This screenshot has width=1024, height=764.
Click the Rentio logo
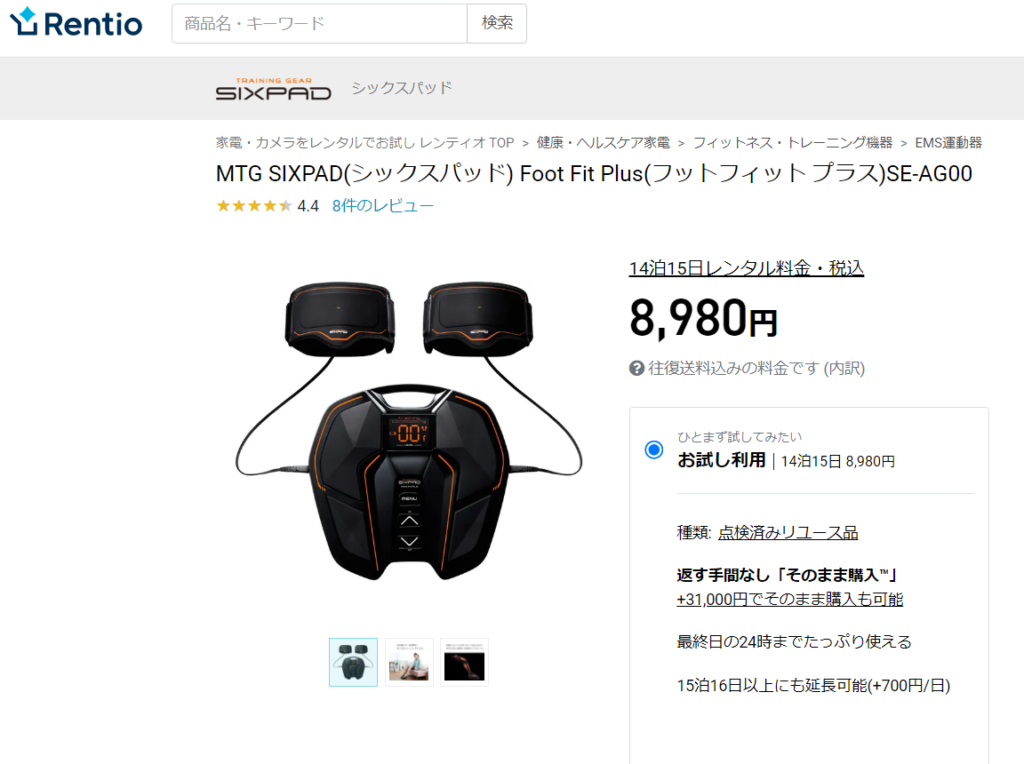click(x=76, y=23)
